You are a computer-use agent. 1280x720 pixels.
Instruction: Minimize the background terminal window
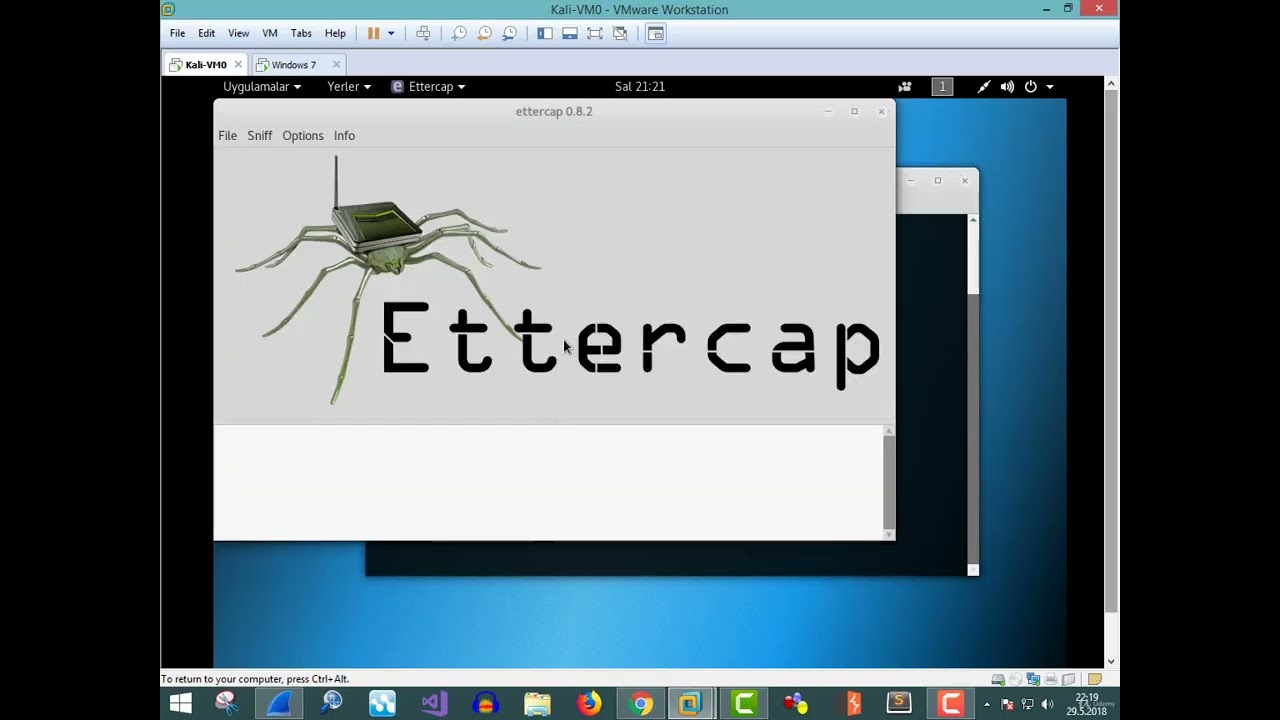[x=911, y=181]
